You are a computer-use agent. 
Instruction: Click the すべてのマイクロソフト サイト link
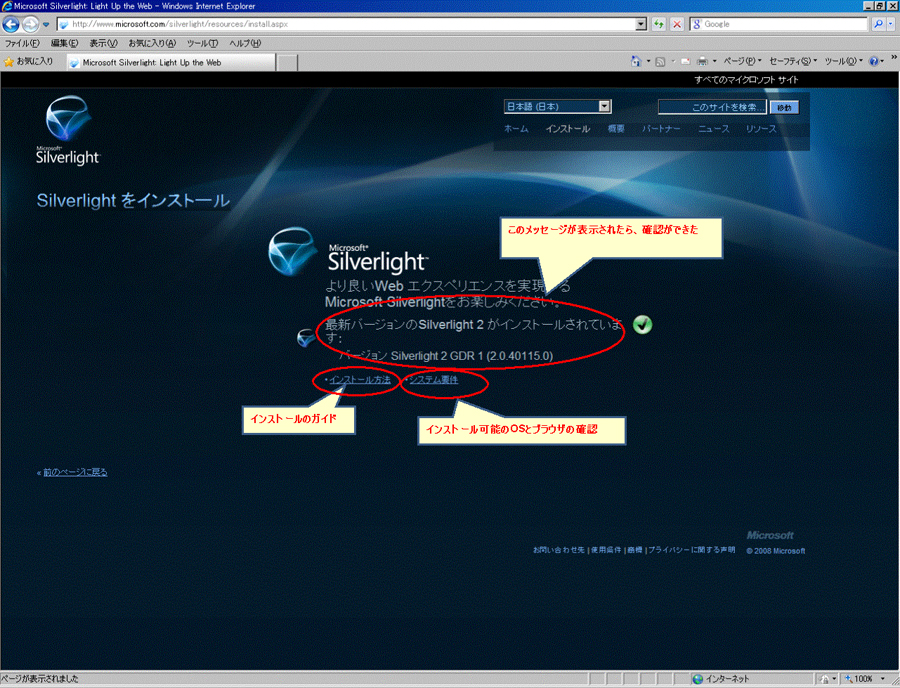pyautogui.click(x=746, y=80)
